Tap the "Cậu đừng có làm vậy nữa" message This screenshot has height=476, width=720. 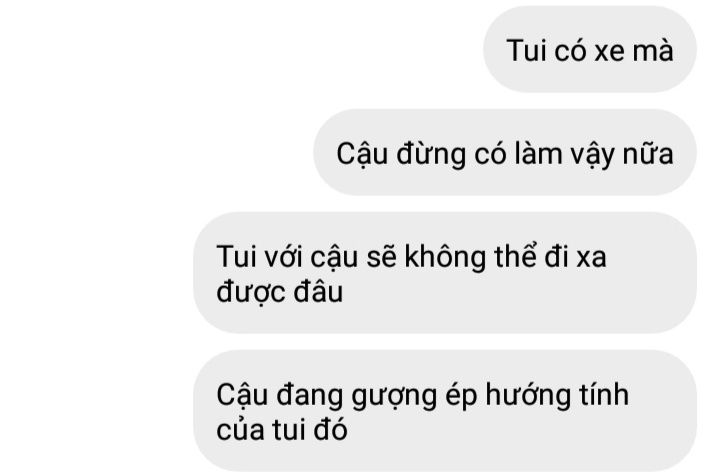(x=505, y=152)
